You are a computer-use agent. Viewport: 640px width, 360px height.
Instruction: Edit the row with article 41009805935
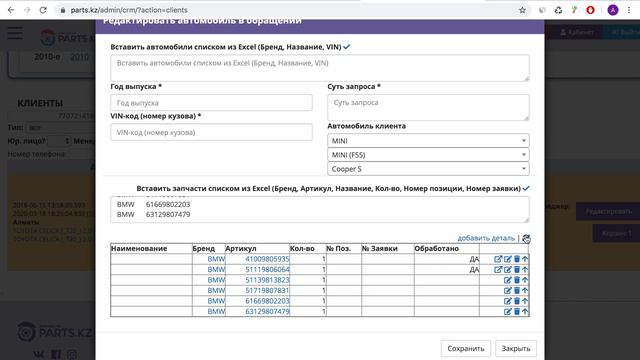(x=507, y=259)
